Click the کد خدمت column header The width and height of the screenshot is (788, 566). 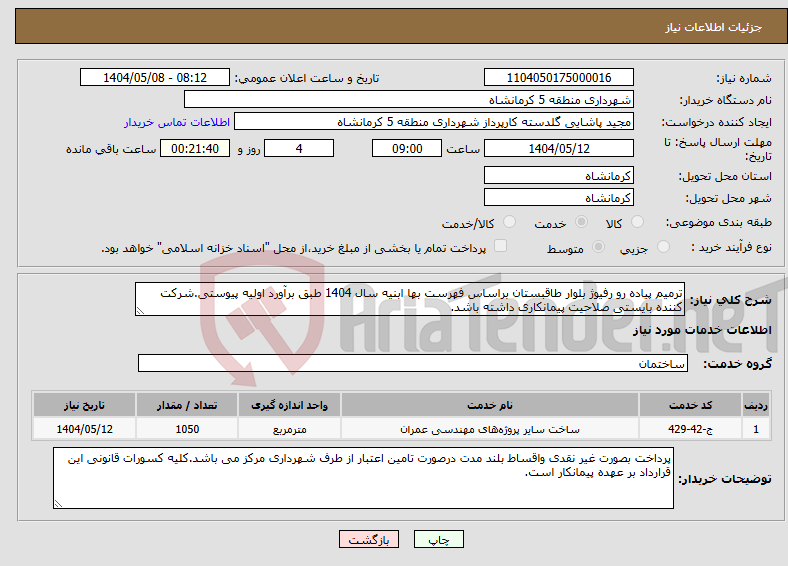coord(691,405)
